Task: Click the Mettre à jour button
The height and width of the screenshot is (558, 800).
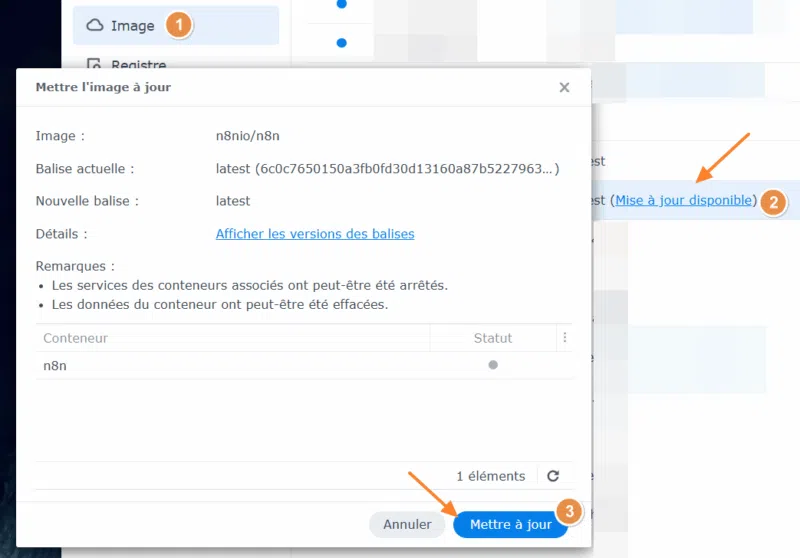Action: (x=510, y=524)
